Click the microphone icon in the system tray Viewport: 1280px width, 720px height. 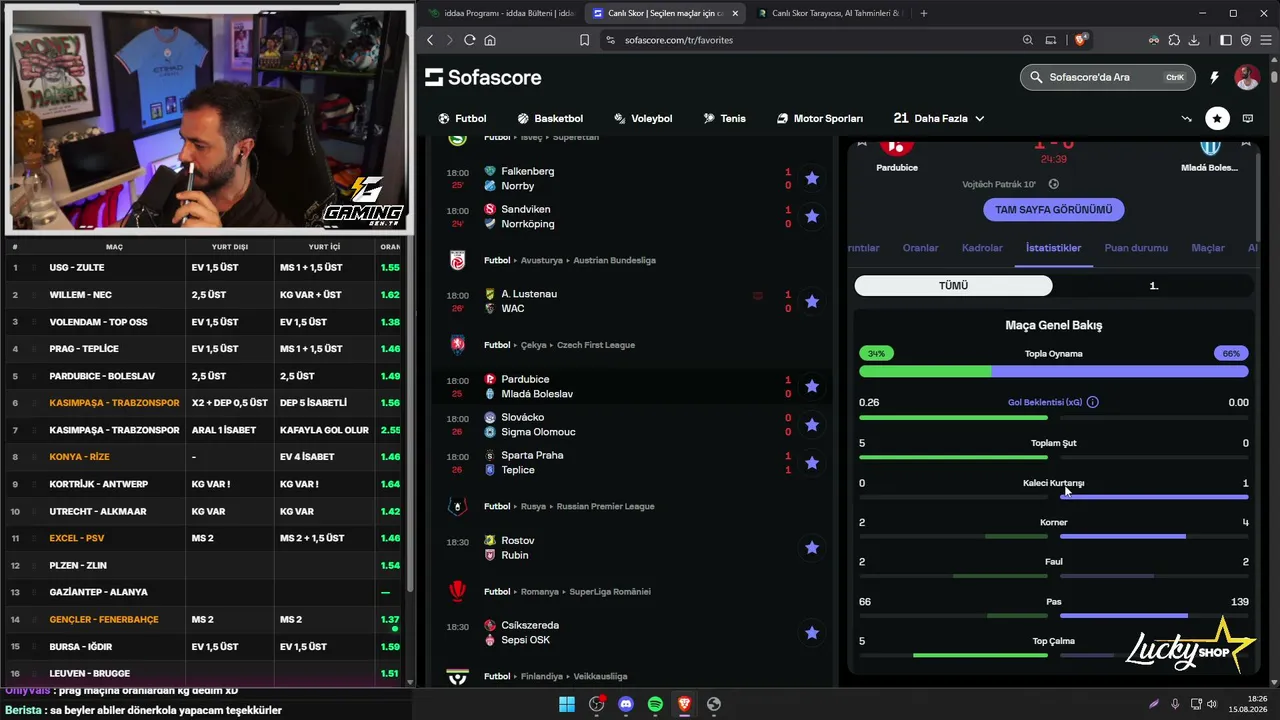click(1175, 704)
